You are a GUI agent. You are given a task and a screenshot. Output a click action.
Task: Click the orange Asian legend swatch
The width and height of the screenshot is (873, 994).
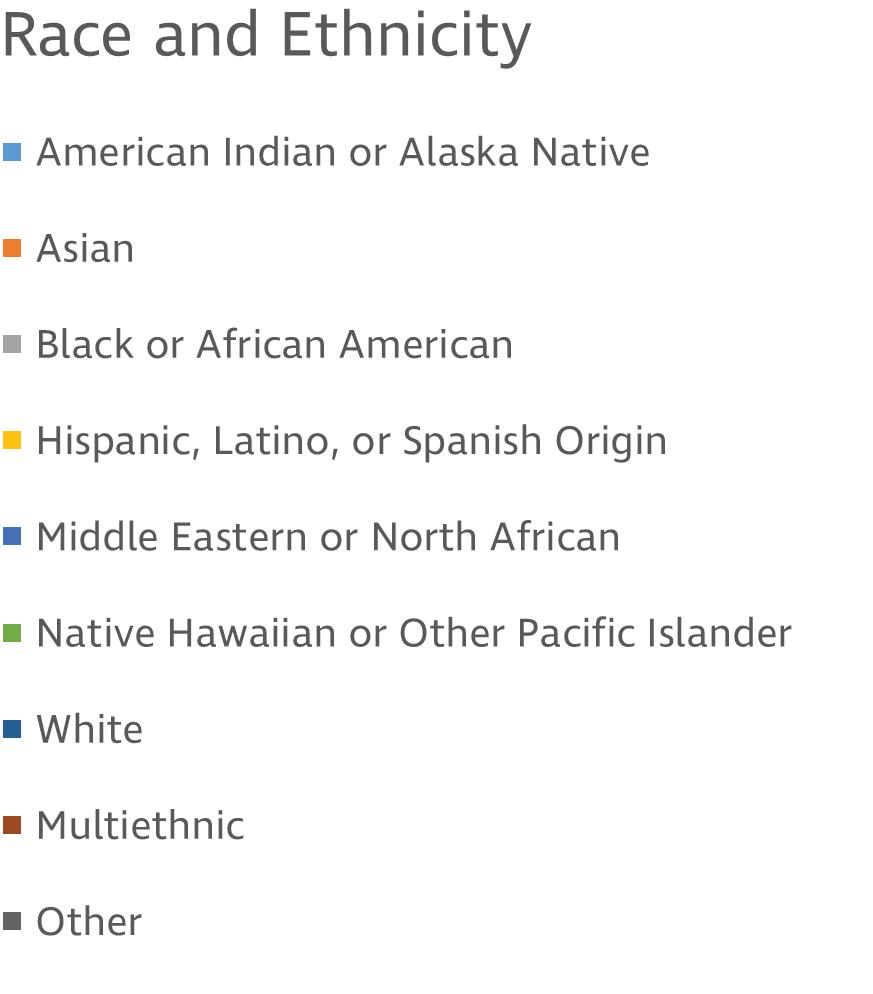coord(12,249)
